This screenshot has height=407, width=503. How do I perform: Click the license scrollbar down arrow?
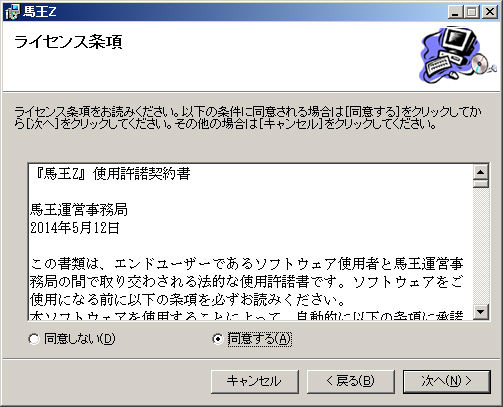pos(480,312)
